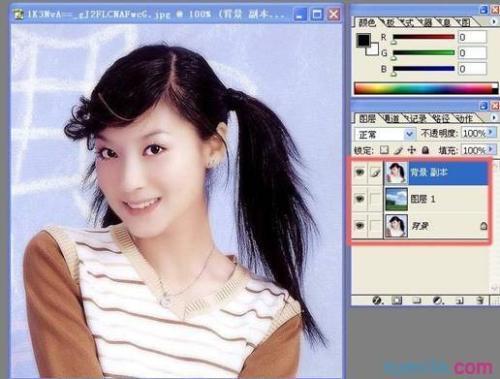Click the 图层 1 layer name
The image size is (500, 379).
(x=422, y=199)
